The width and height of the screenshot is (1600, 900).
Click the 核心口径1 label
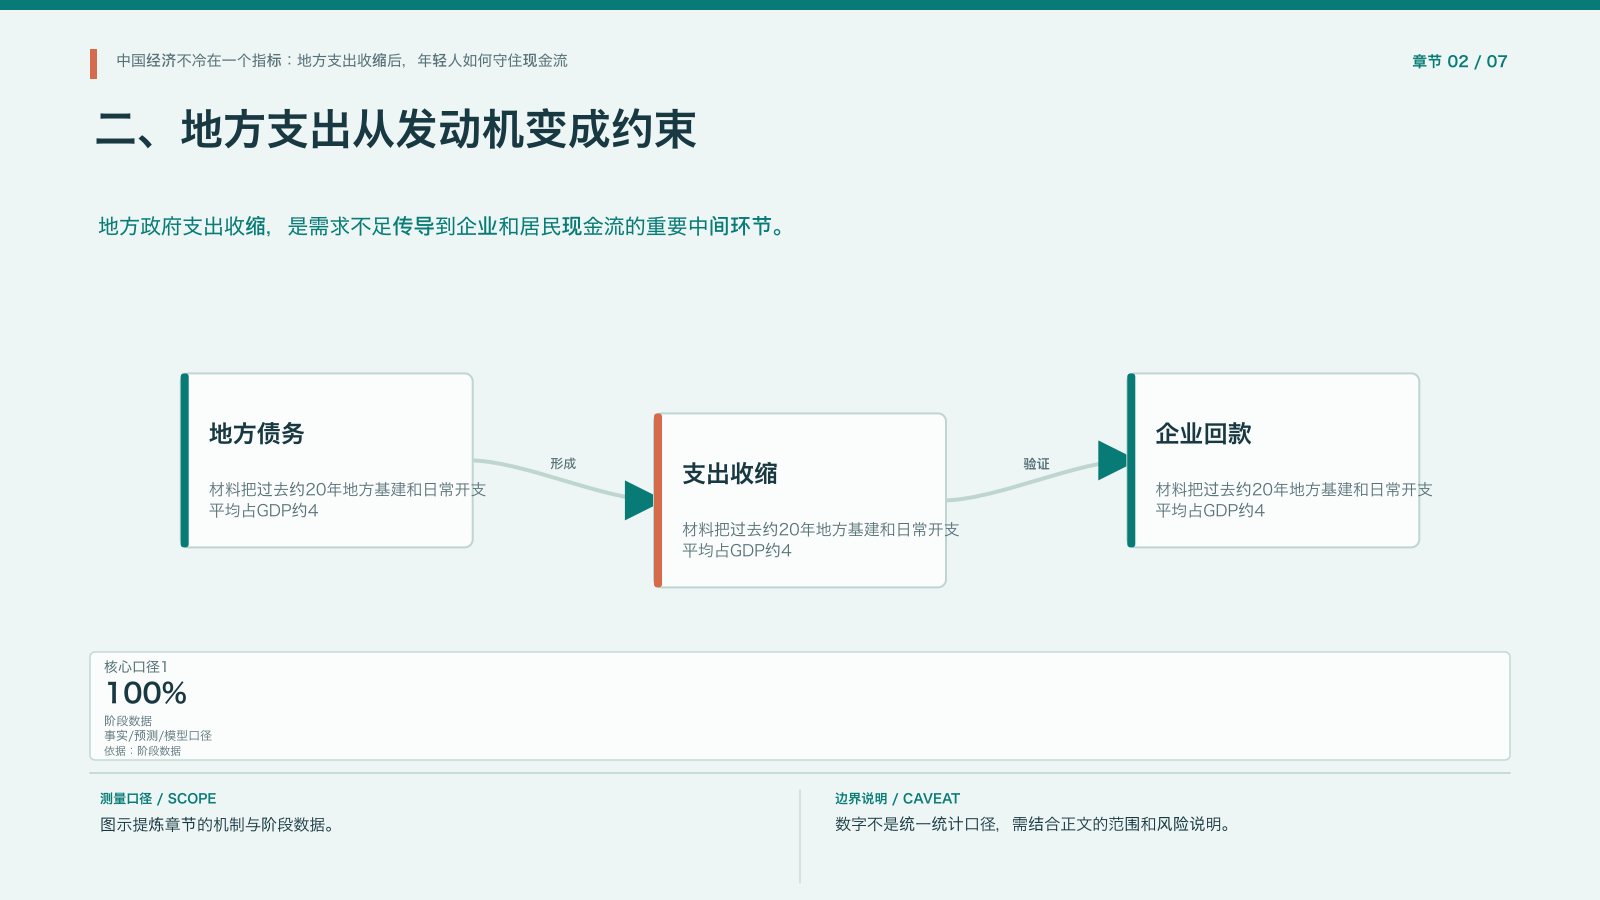[x=136, y=667]
